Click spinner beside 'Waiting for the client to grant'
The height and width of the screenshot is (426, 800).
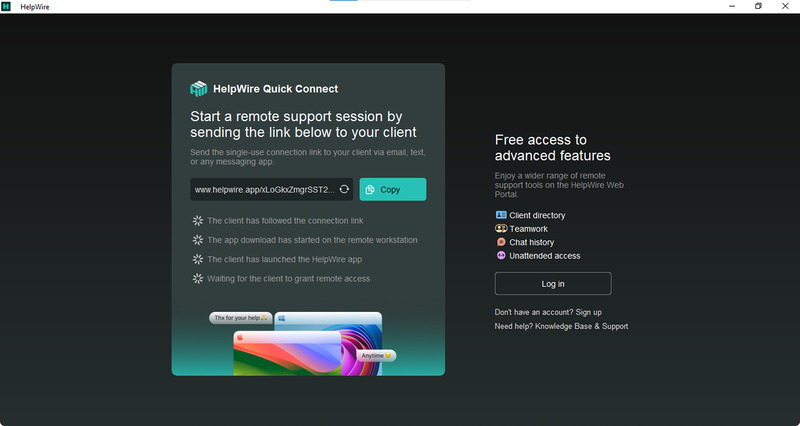198,278
